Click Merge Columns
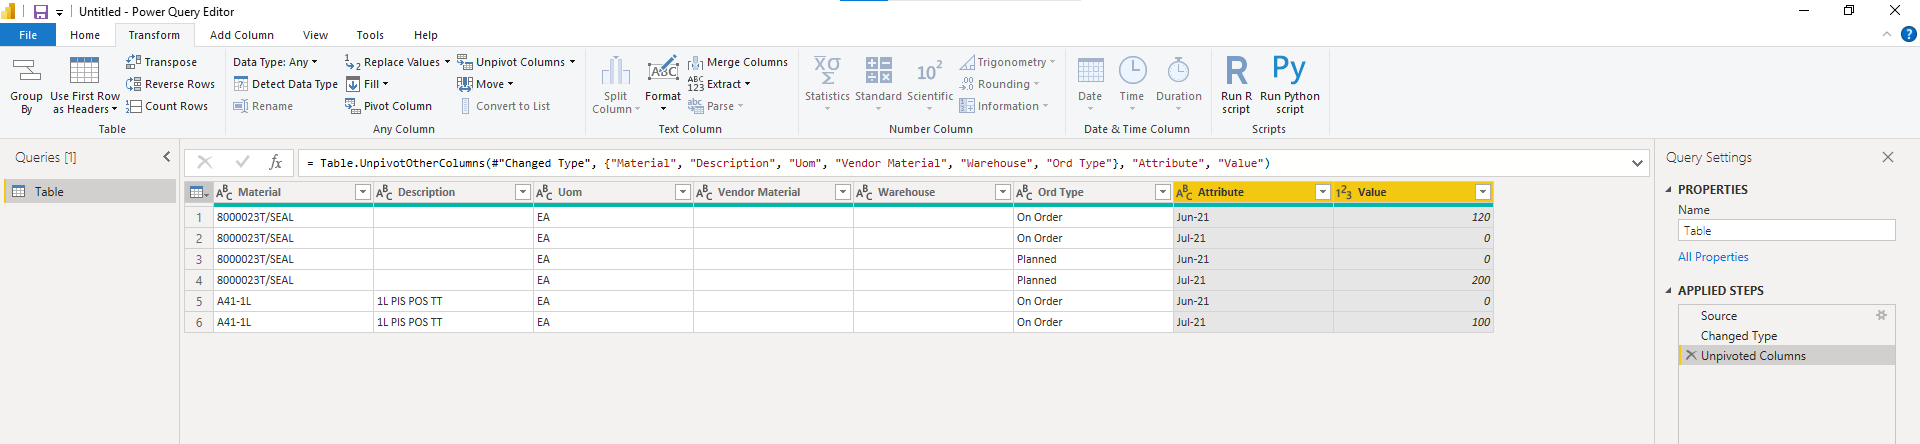Viewport: 1920px width, 444px height. point(738,62)
